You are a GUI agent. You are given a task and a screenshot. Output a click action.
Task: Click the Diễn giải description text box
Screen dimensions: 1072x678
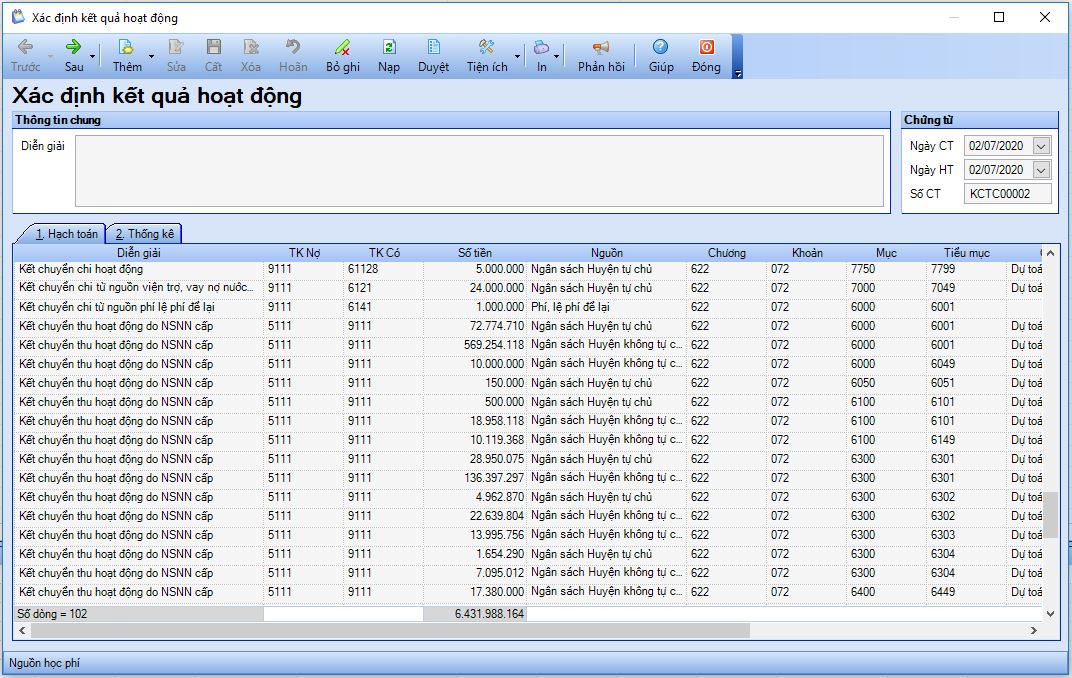pos(479,171)
